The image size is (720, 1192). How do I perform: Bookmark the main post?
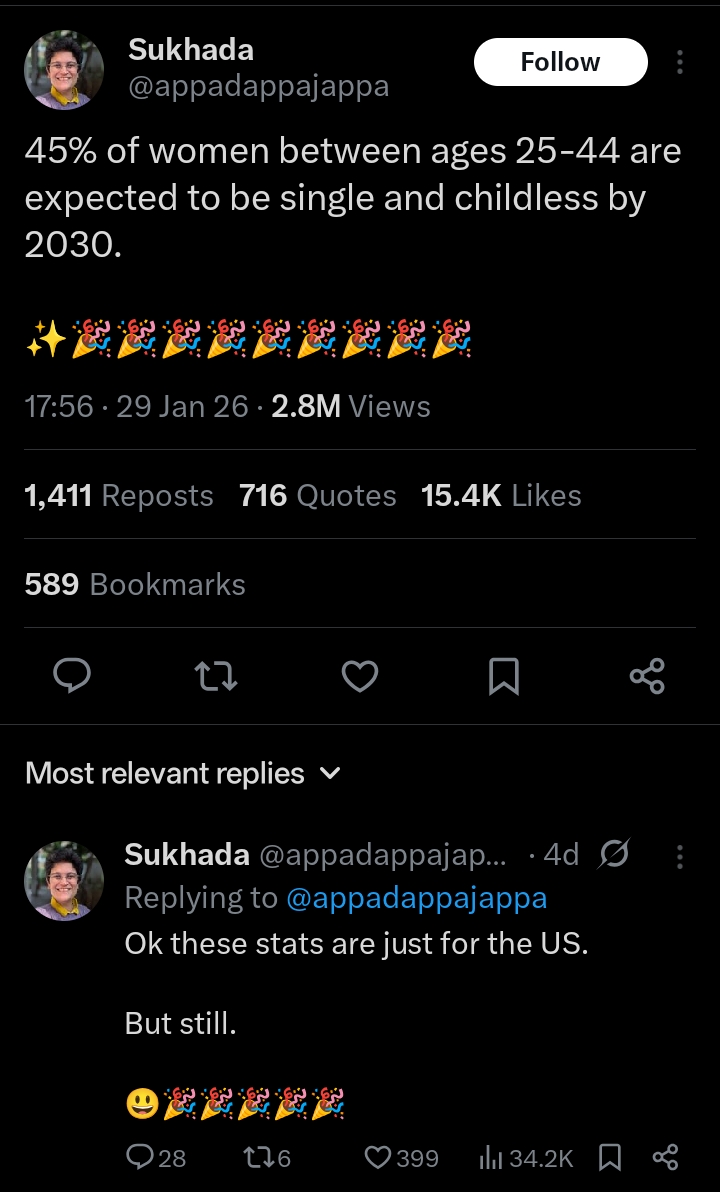click(x=503, y=677)
